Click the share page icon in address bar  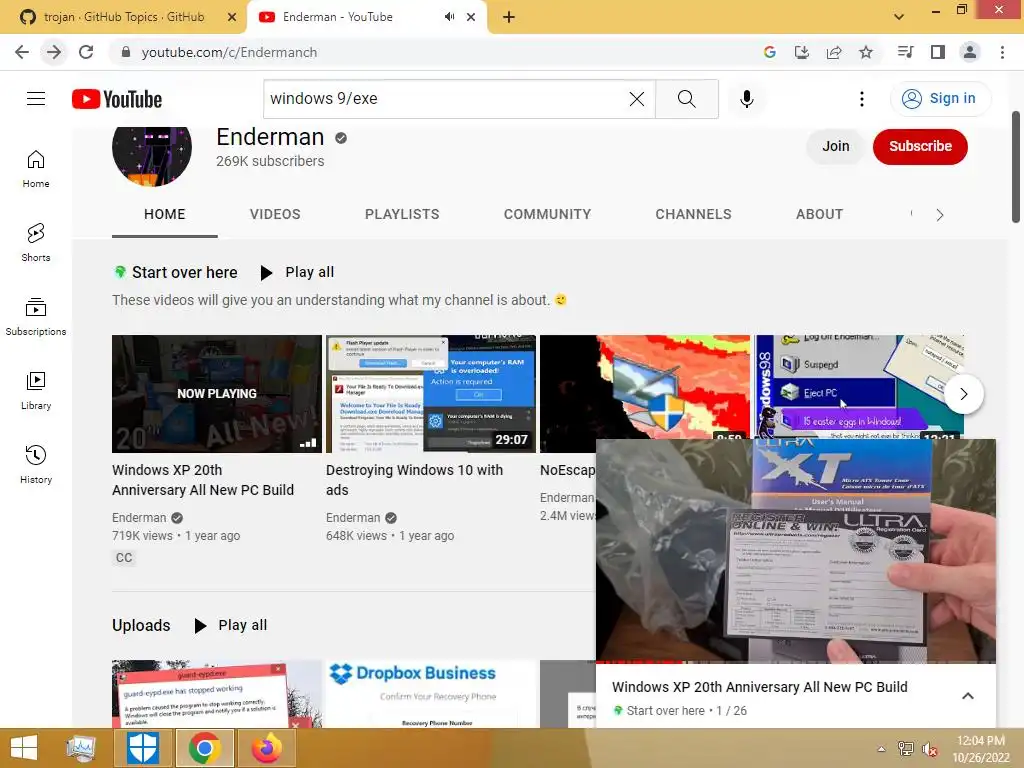834,52
